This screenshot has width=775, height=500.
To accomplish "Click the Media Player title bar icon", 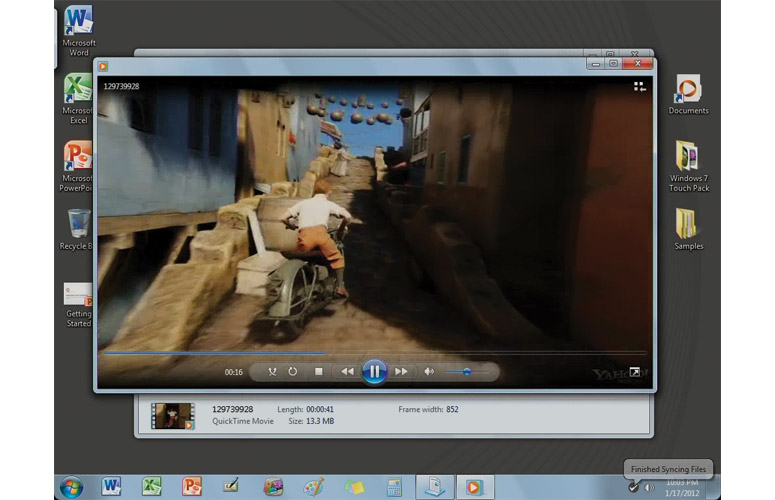I will [x=103, y=66].
